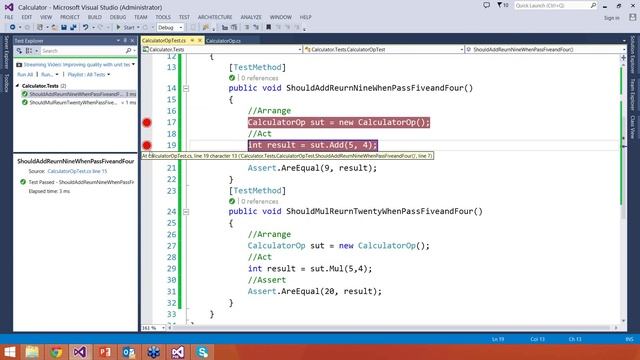Open Google Chrome from the taskbar
This screenshot has width=640, height=360.
56,352
